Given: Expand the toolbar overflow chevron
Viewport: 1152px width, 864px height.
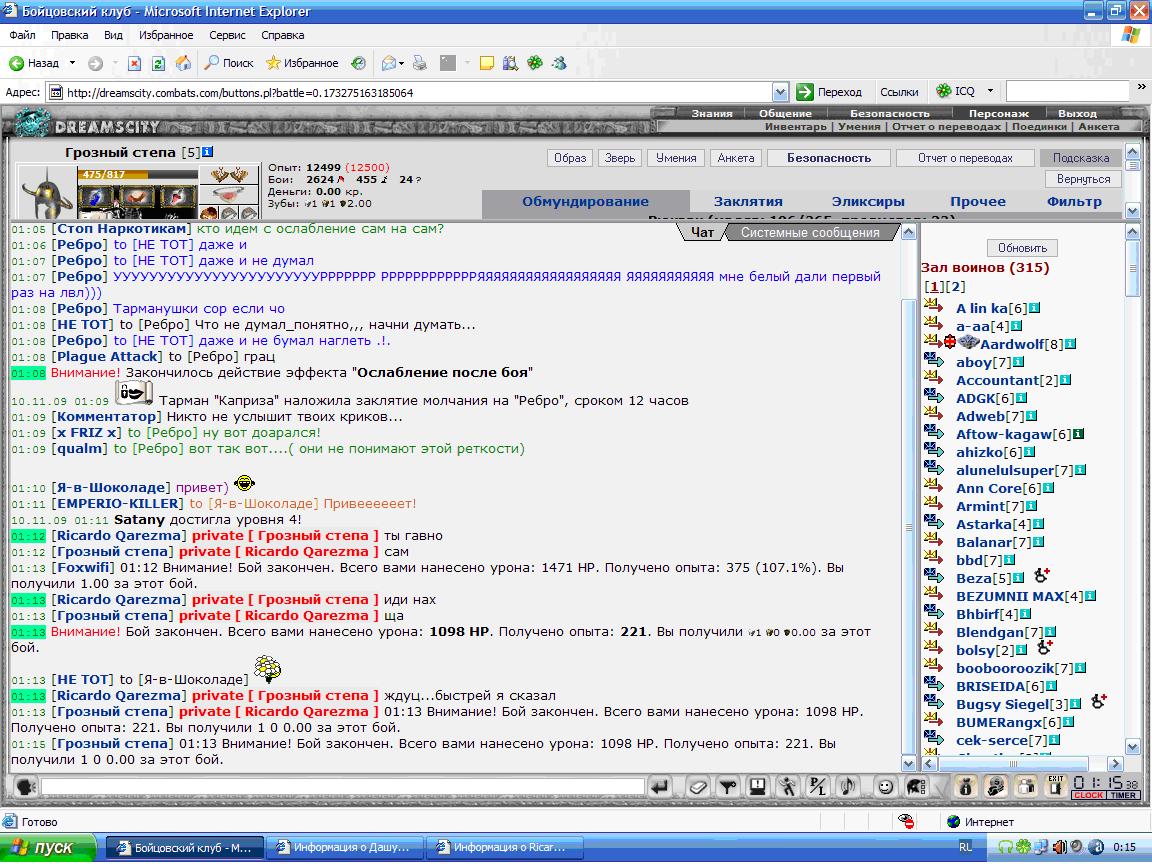Looking at the screenshot, I should click(1141, 87).
